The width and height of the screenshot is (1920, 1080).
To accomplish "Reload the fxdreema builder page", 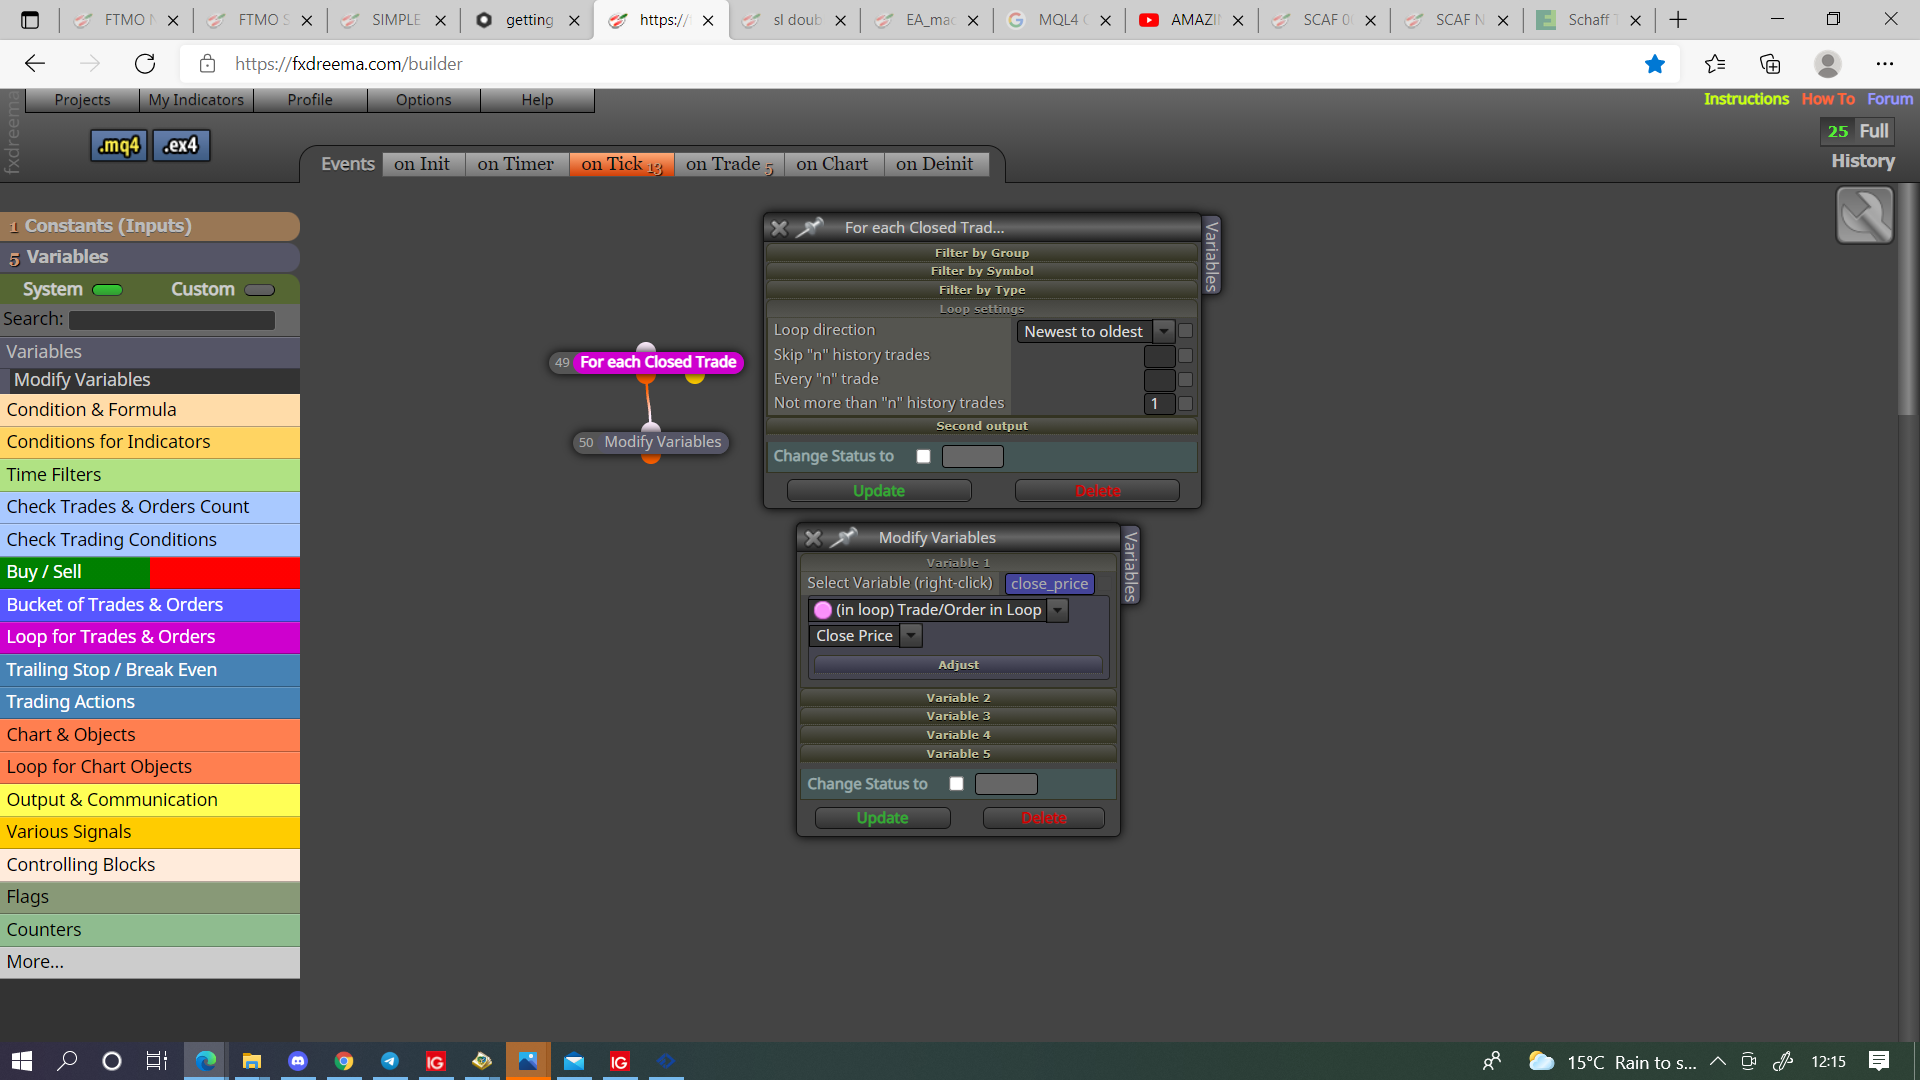I will pos(145,64).
